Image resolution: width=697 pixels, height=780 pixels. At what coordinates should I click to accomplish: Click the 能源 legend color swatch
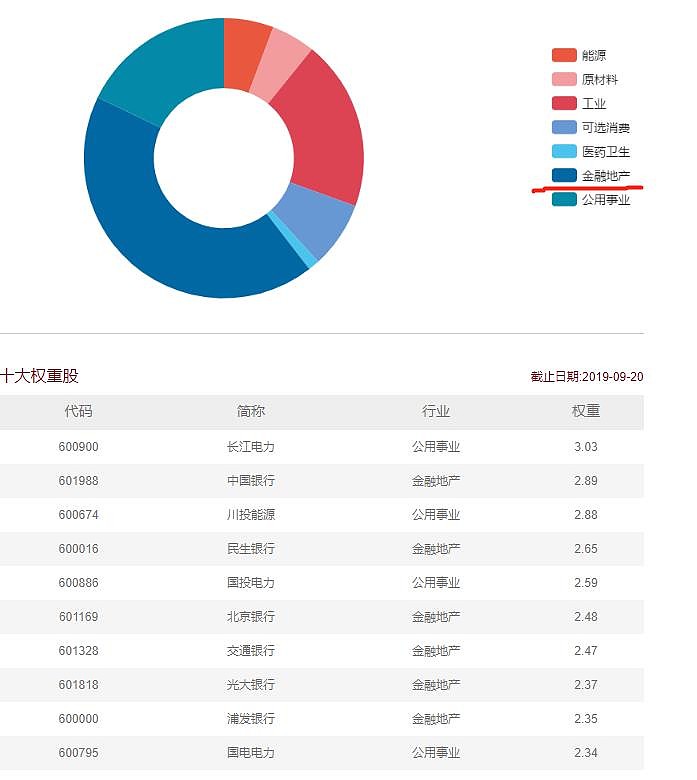pyautogui.click(x=564, y=55)
